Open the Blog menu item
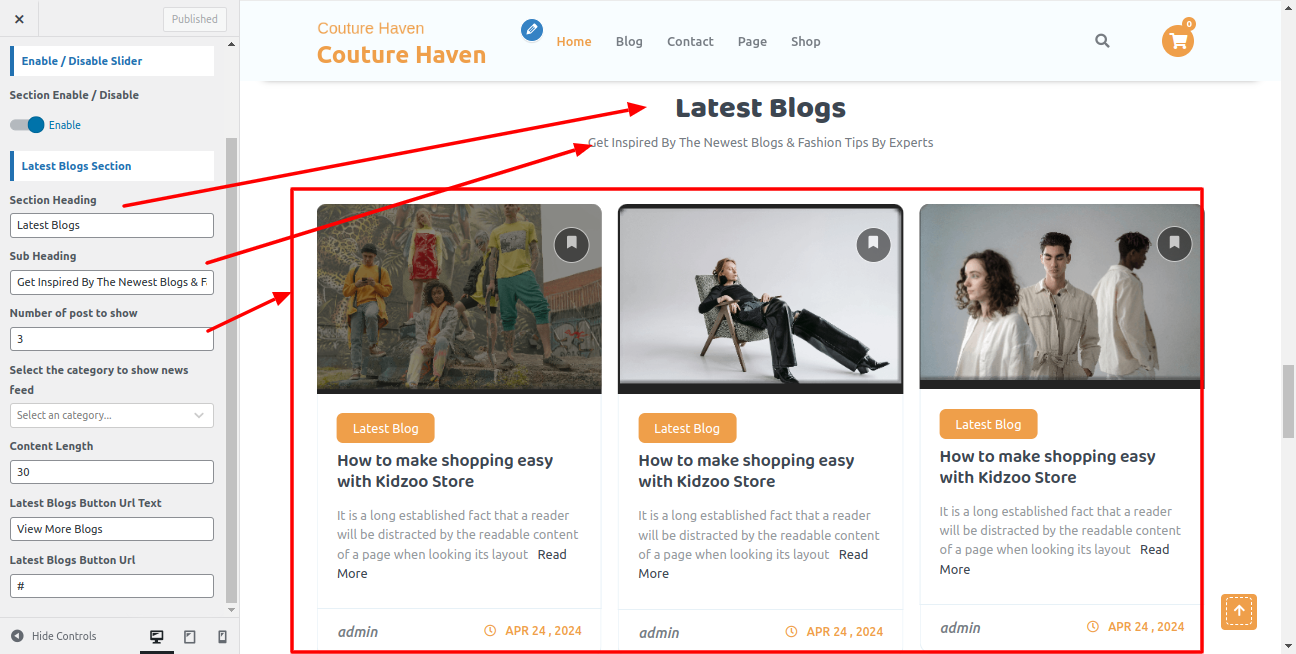Image resolution: width=1296 pixels, height=654 pixels. pos(629,41)
